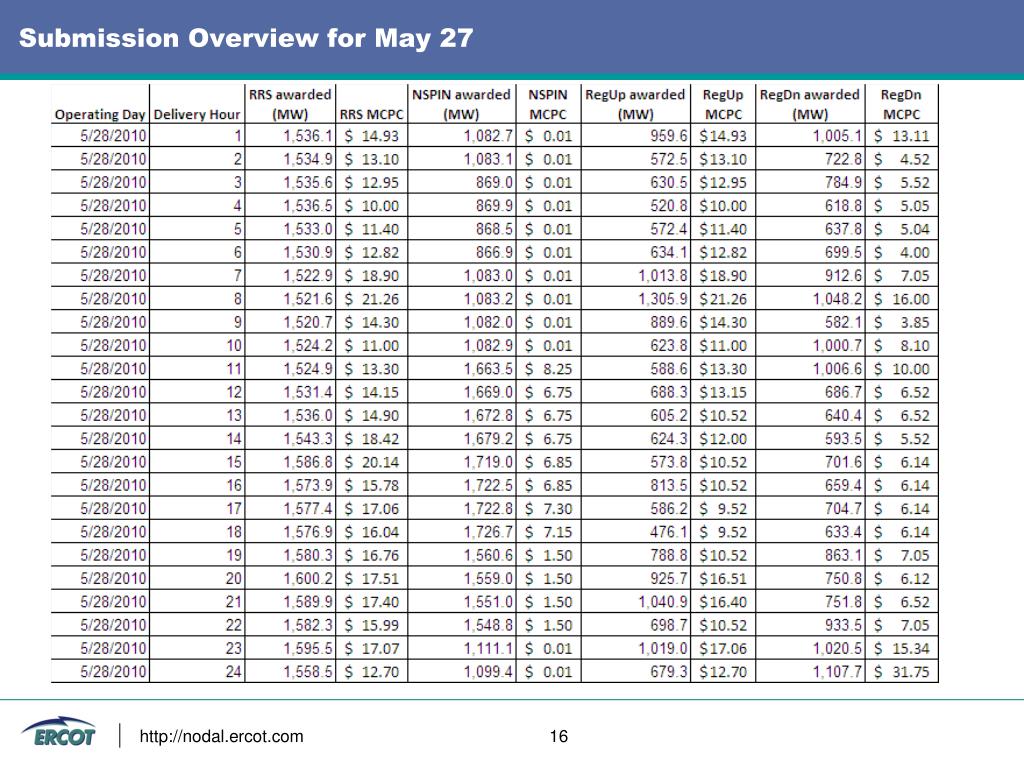Select NSPIN awarded value 1,111.1
The height and width of the screenshot is (768, 1024).
point(488,648)
